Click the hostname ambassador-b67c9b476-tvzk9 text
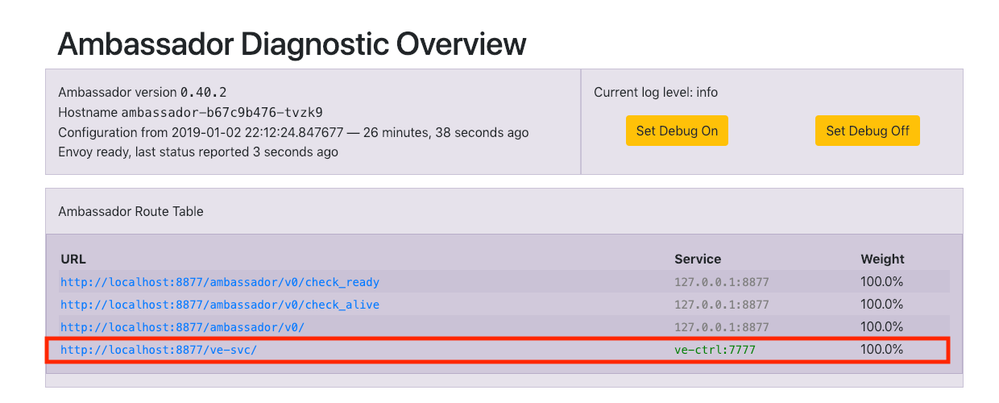 pos(190,112)
